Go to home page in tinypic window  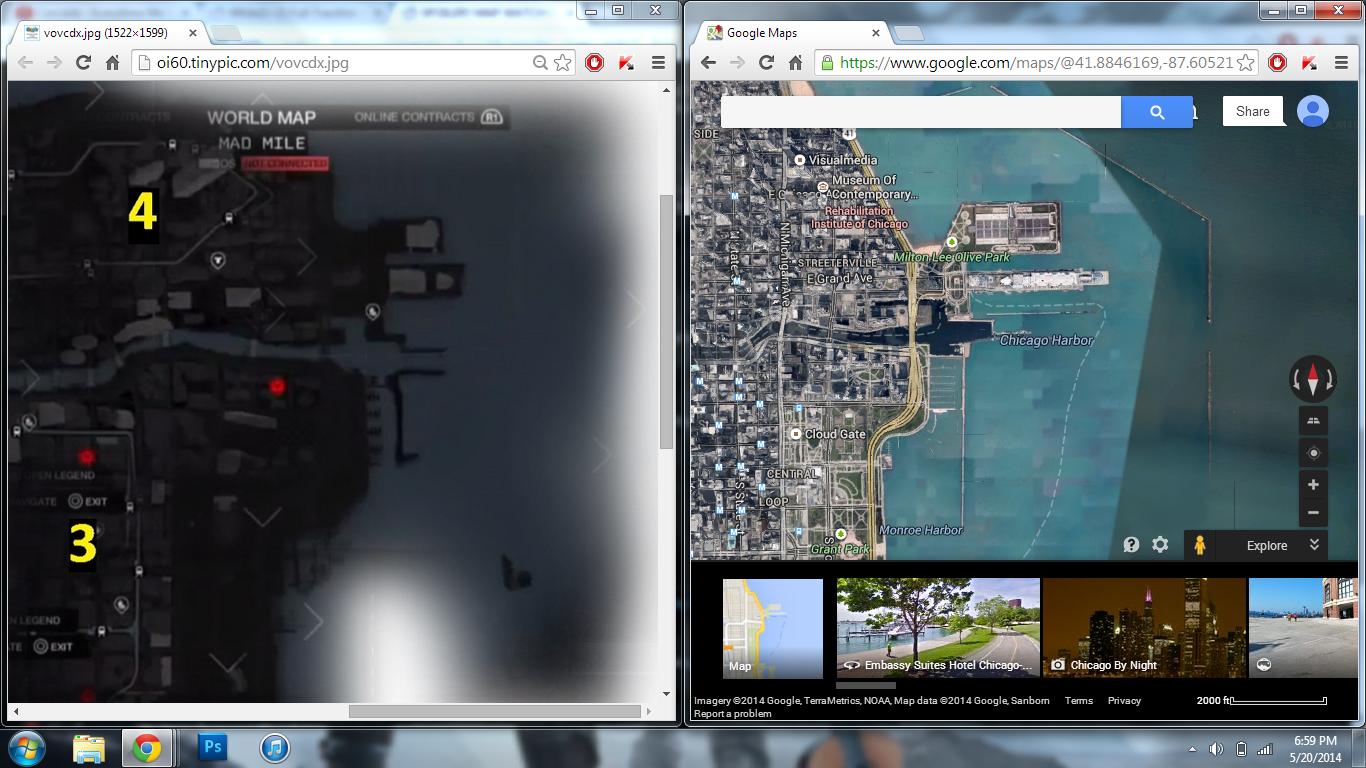click(x=113, y=62)
